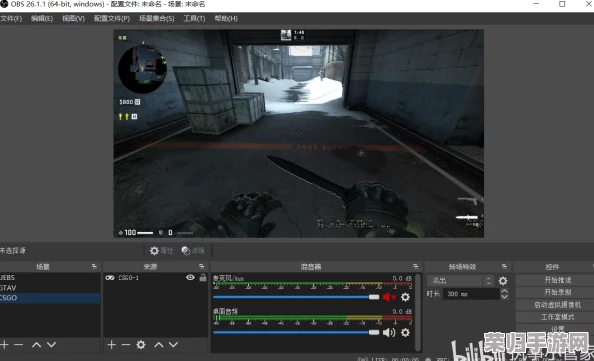Move source down with arrow
The height and width of the screenshot is (361, 594).
tap(173, 344)
